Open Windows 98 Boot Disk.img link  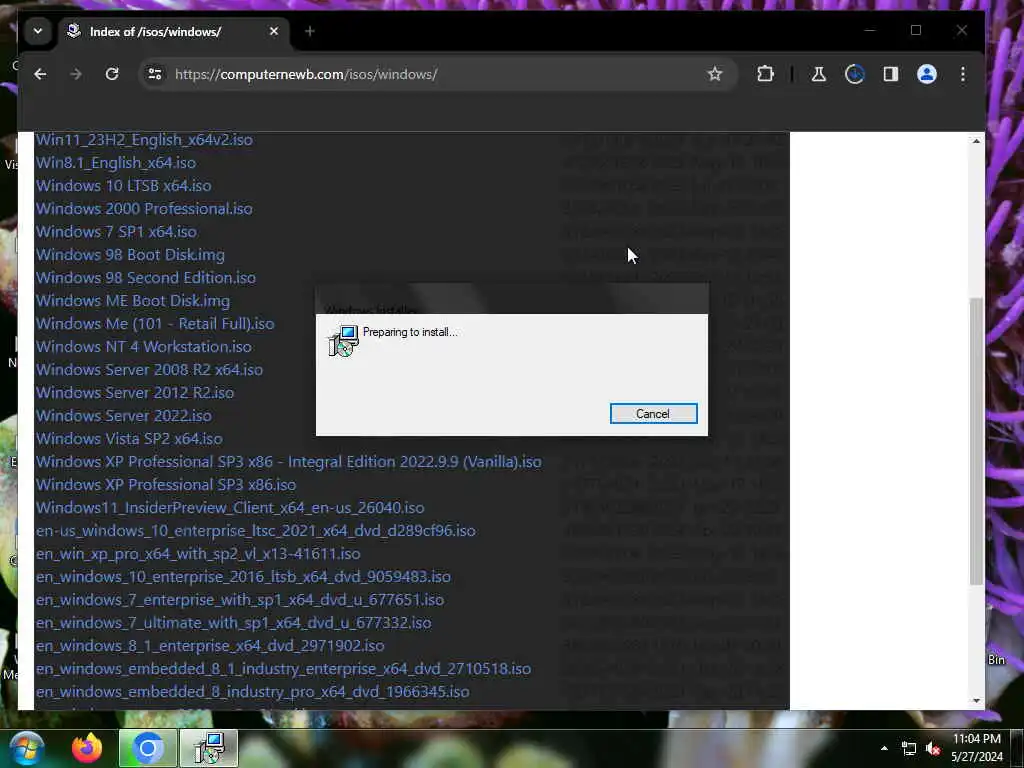click(x=130, y=255)
